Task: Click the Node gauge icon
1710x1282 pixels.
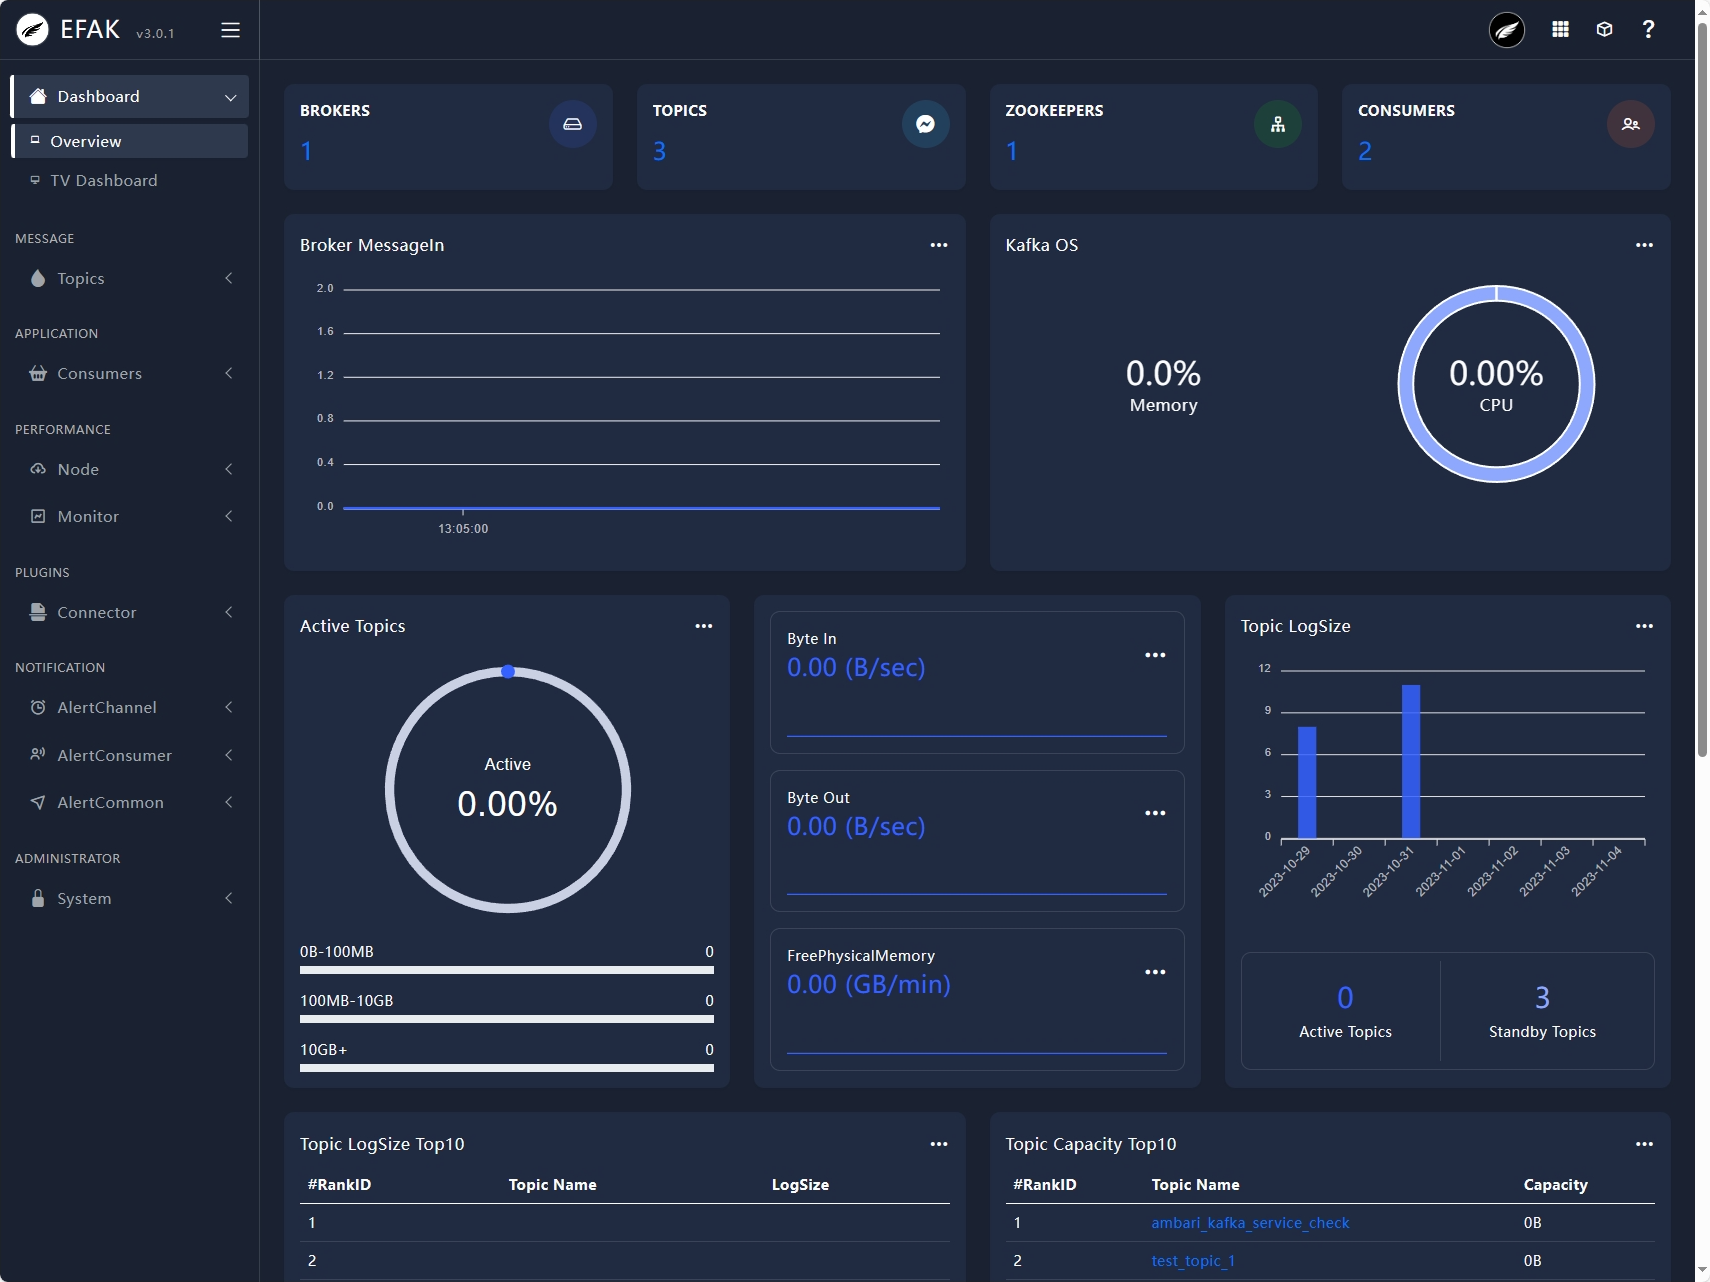Action: point(38,469)
